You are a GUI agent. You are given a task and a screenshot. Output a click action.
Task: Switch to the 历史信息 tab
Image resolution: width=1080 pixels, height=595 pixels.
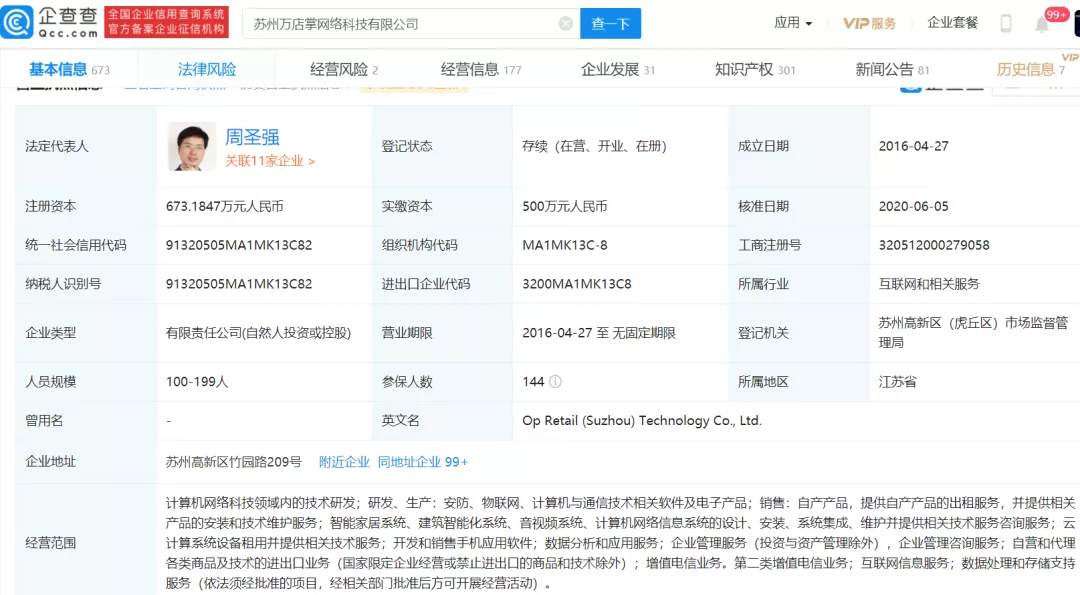coord(1031,69)
